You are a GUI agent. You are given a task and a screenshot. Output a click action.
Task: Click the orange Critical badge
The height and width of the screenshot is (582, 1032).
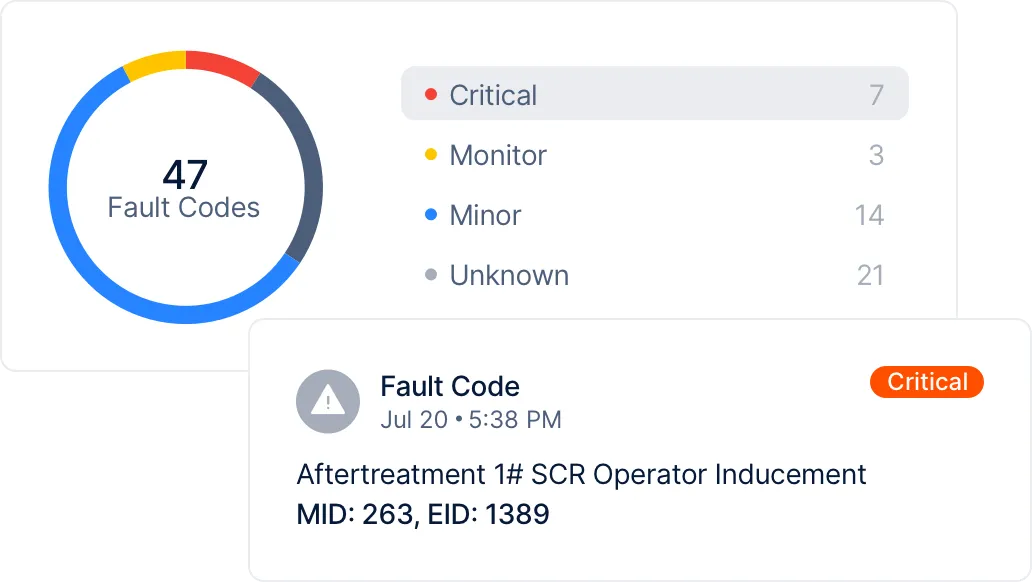pos(925,382)
